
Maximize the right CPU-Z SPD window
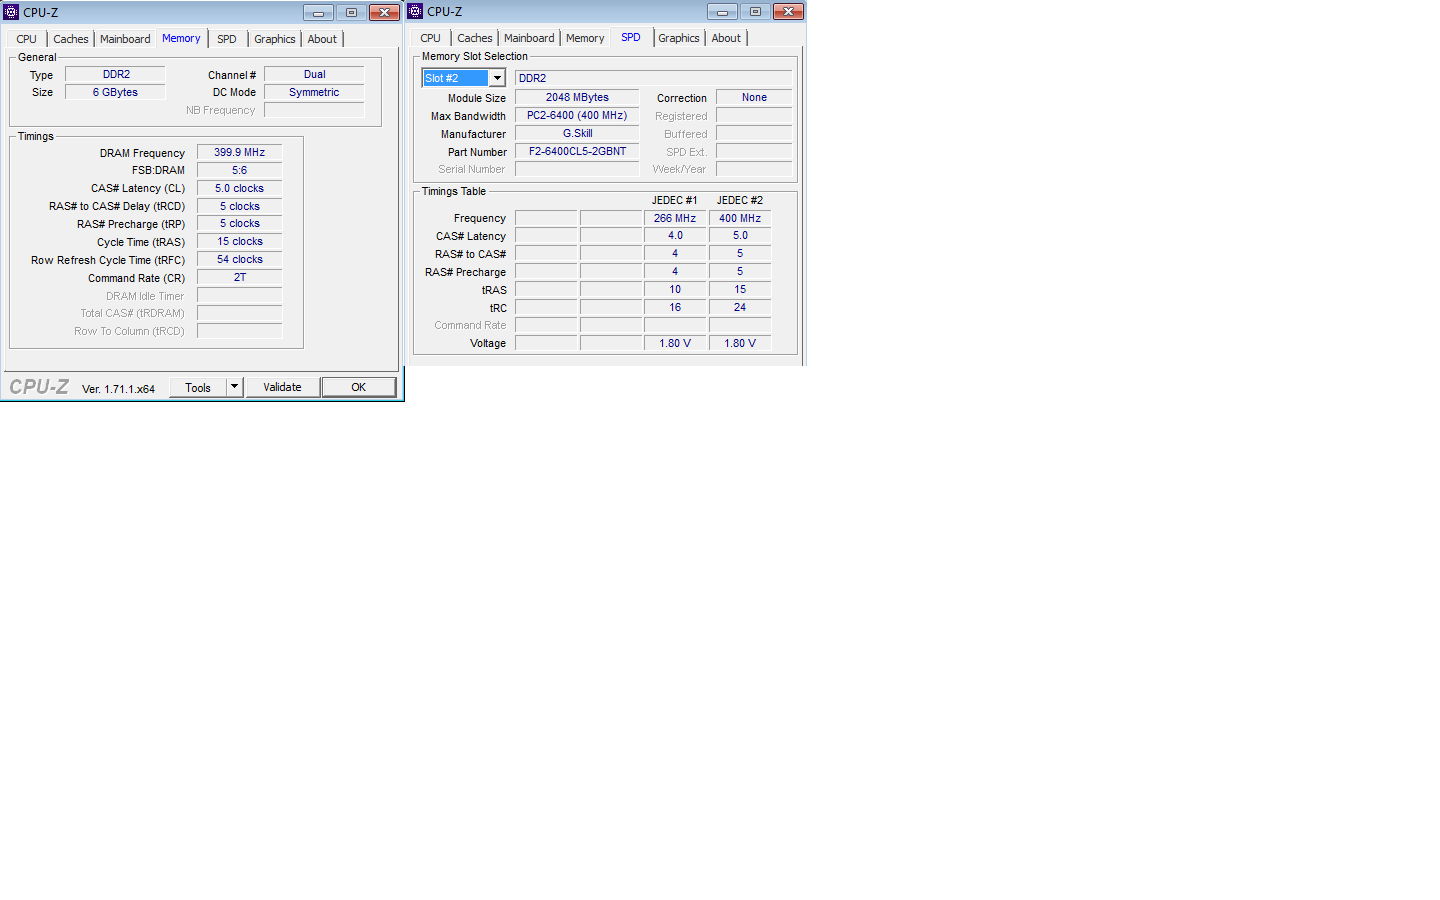tap(755, 12)
